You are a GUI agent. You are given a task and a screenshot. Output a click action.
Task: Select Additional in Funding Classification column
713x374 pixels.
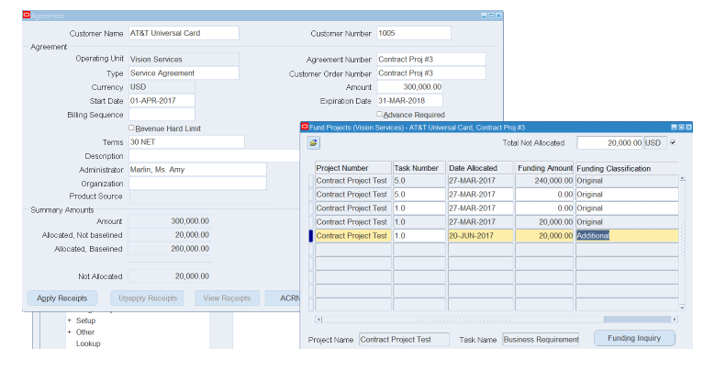tap(627, 236)
